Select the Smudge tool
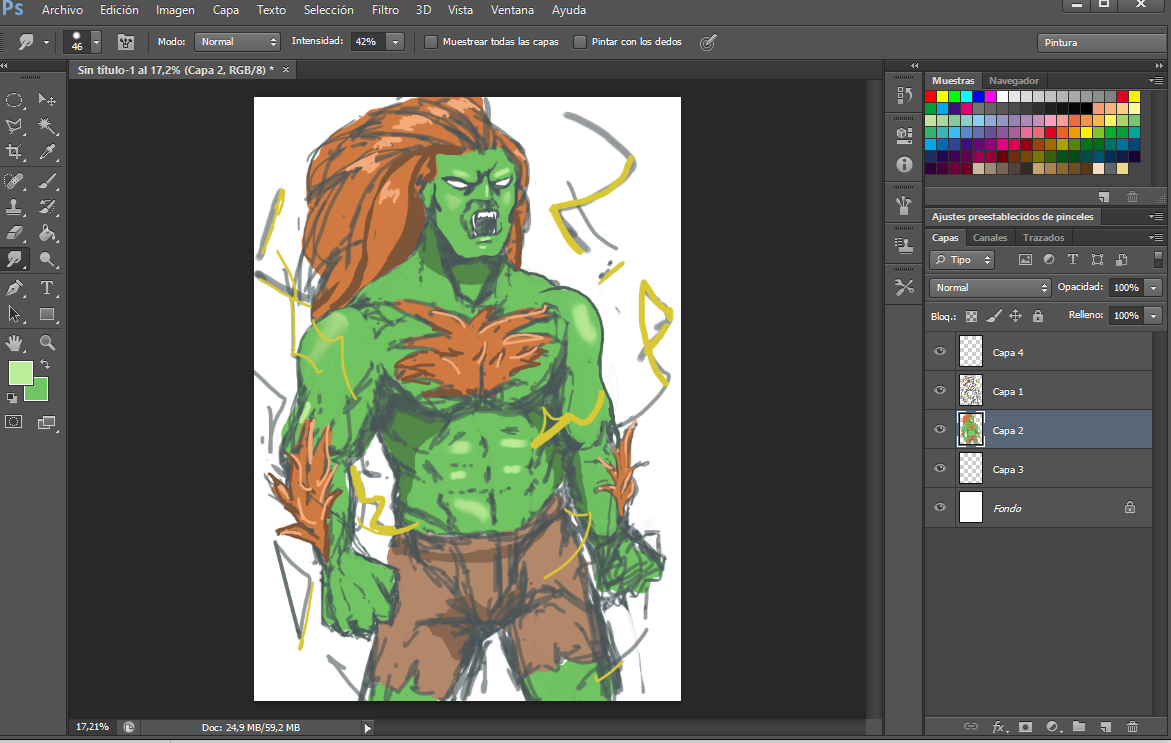1171x743 pixels. pyautogui.click(x=14, y=259)
